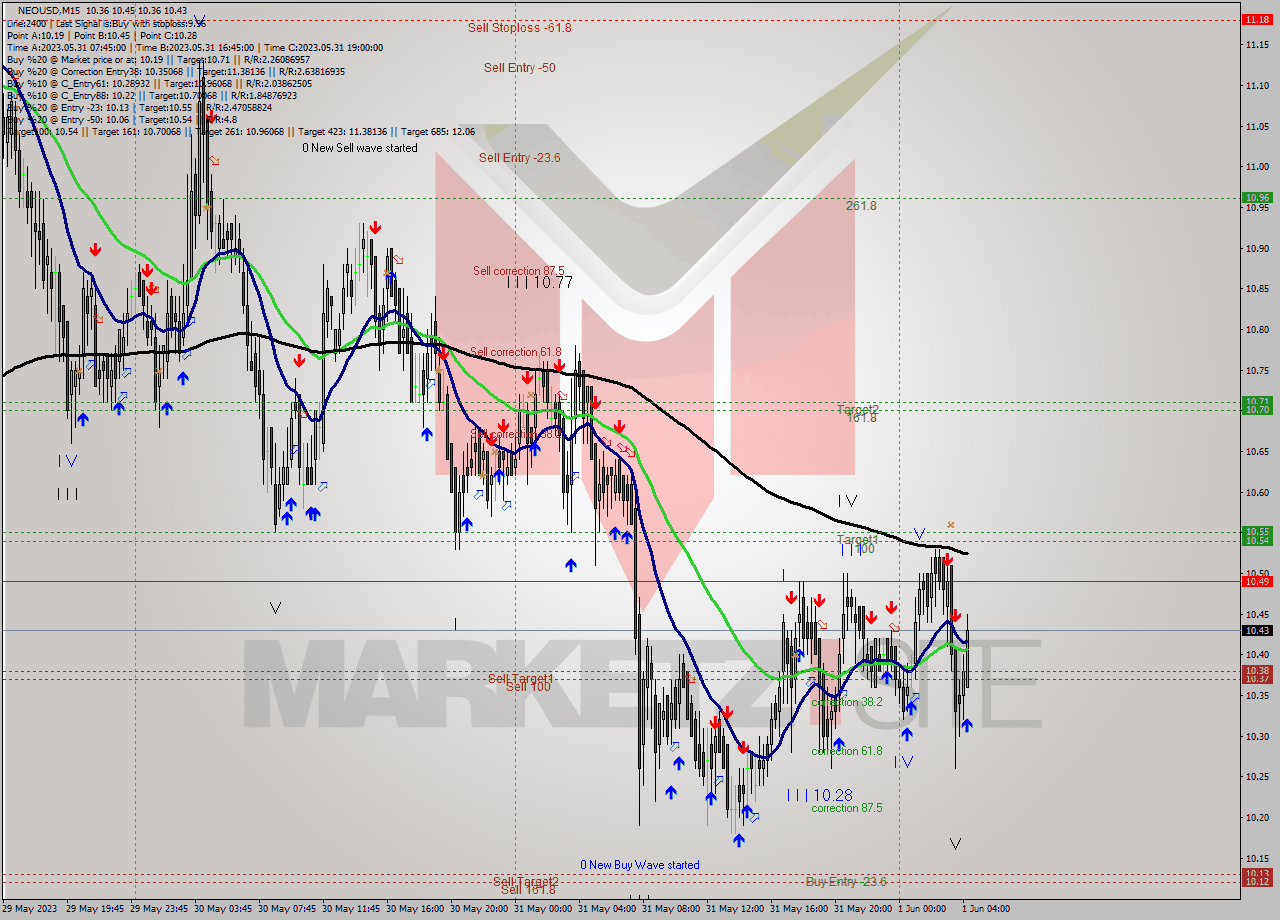Select the '261.8' Fibonacci level label
This screenshot has height=920, width=1280.
point(861,206)
